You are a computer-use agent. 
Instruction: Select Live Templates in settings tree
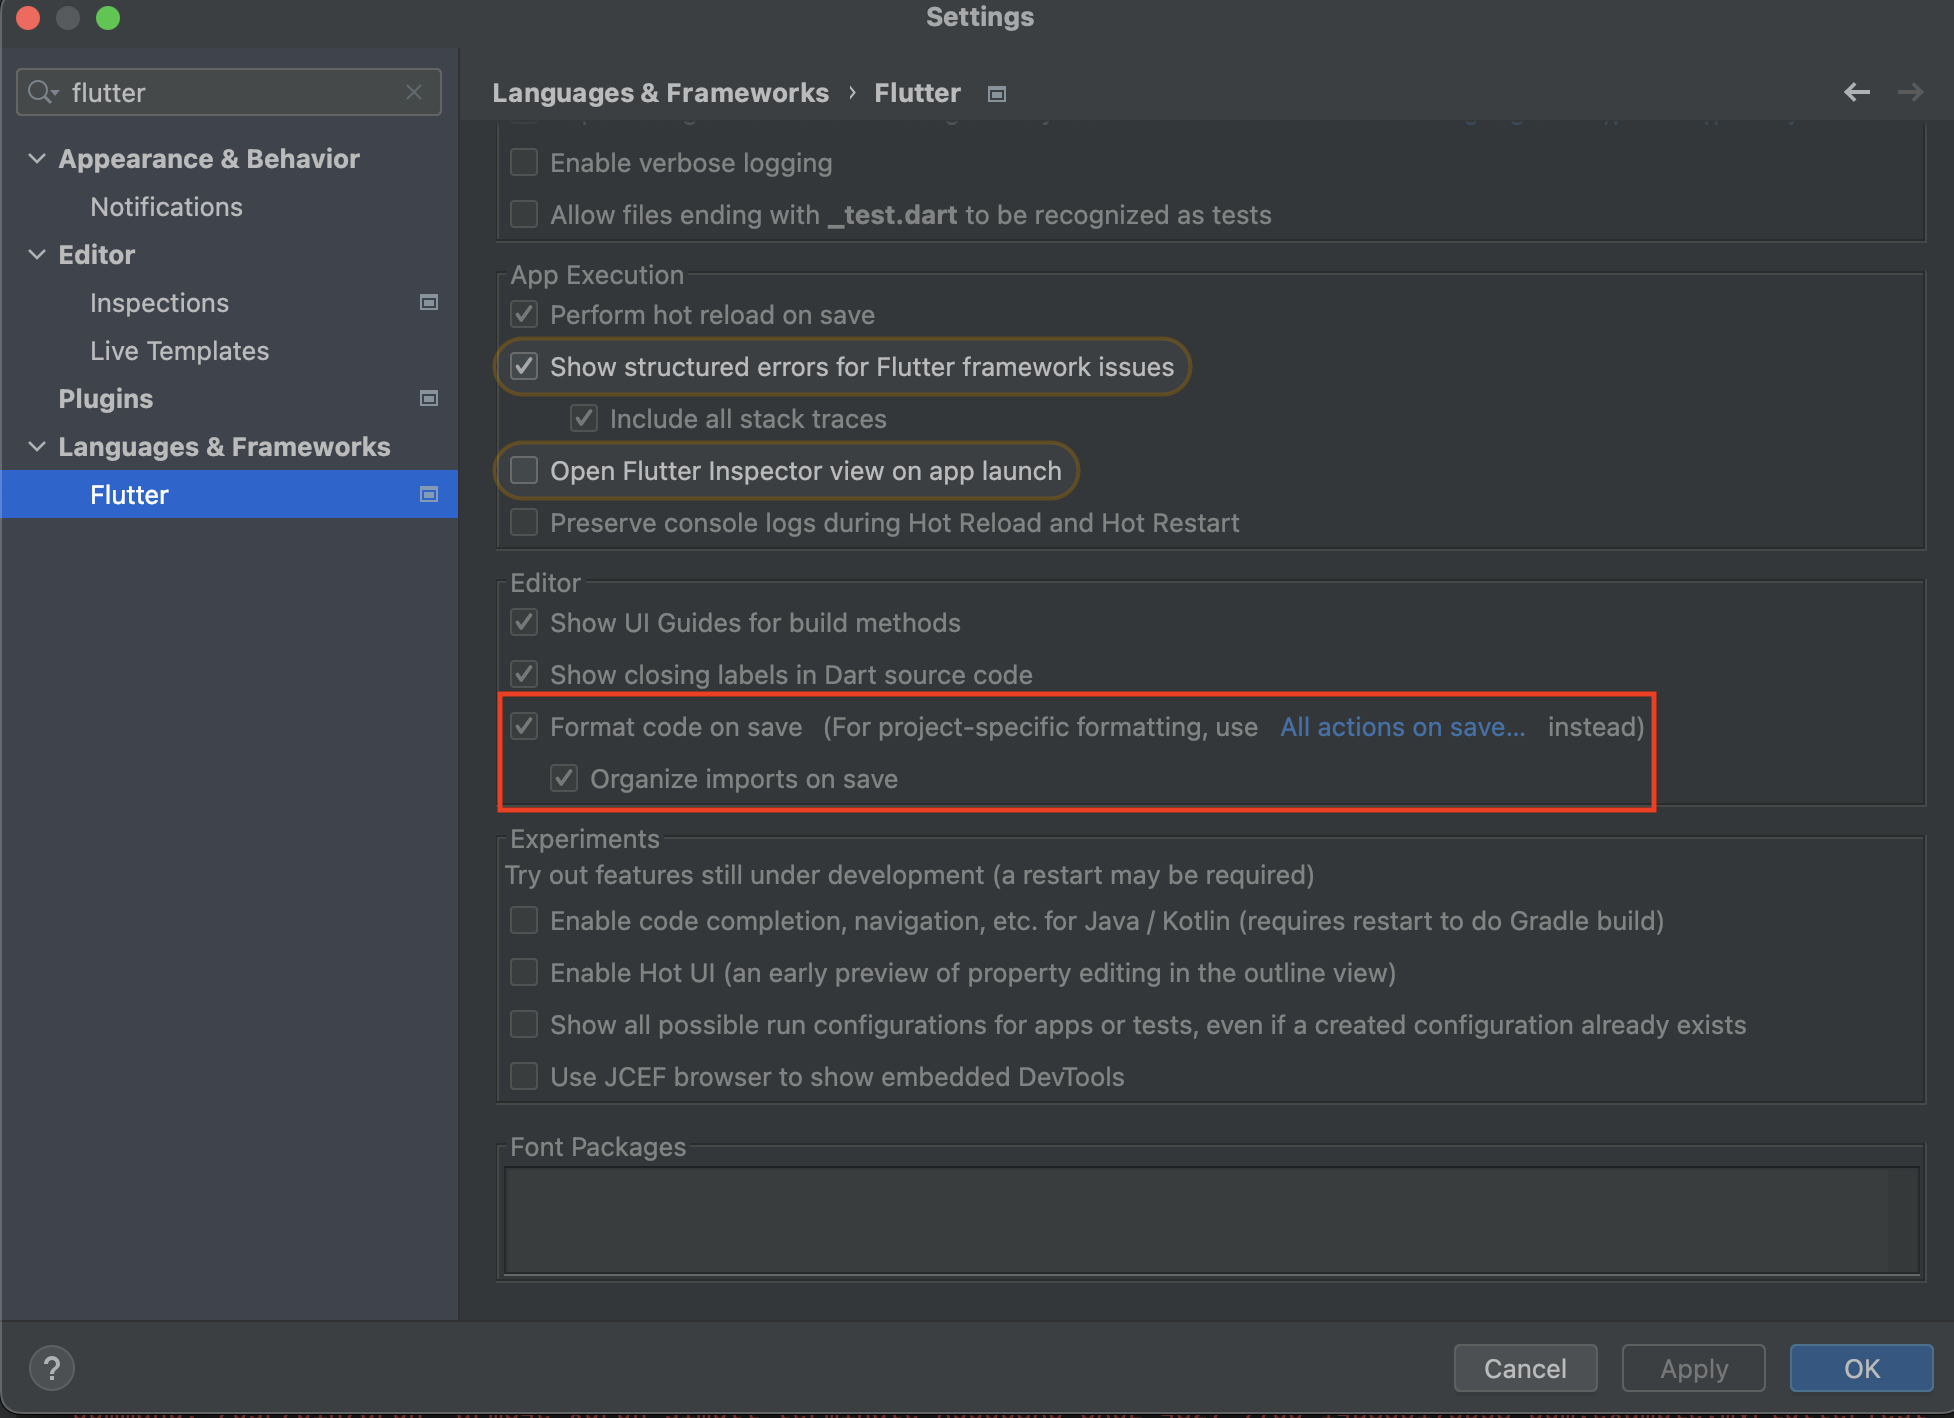click(179, 350)
